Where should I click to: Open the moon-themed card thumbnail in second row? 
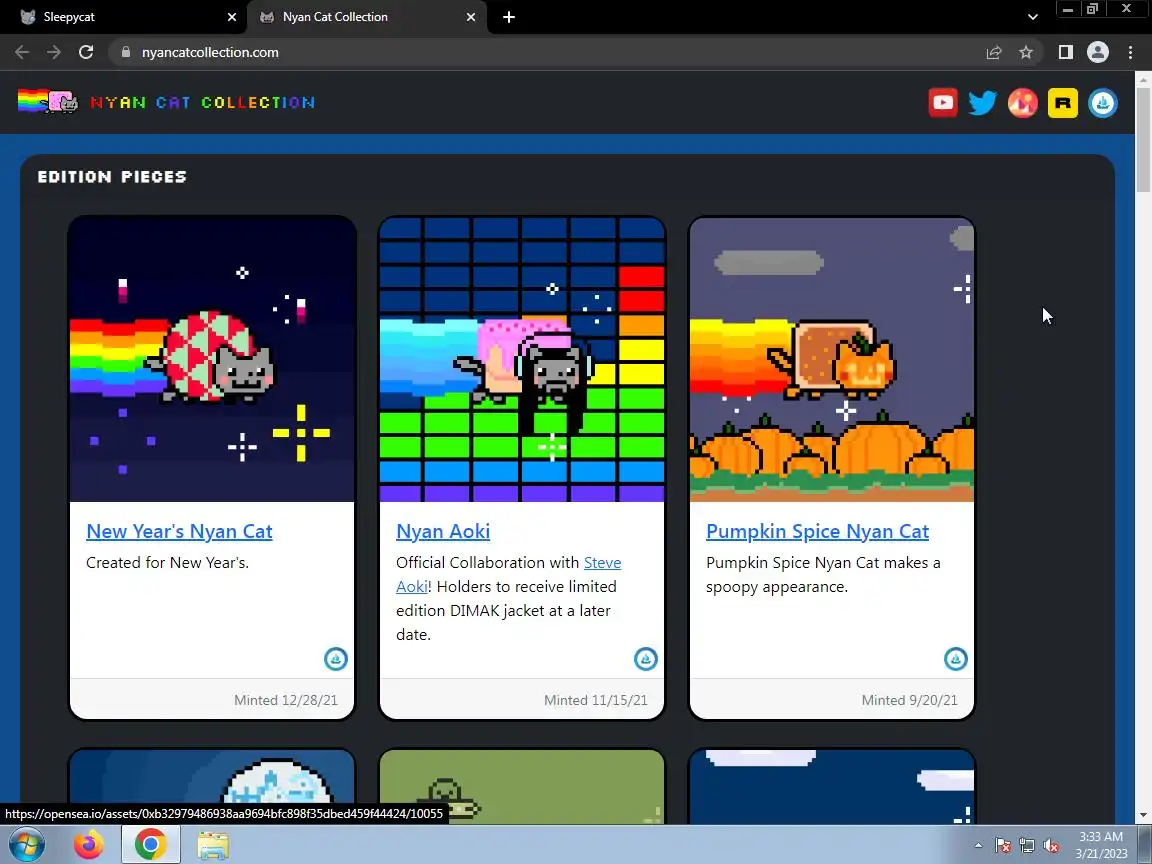point(212,785)
